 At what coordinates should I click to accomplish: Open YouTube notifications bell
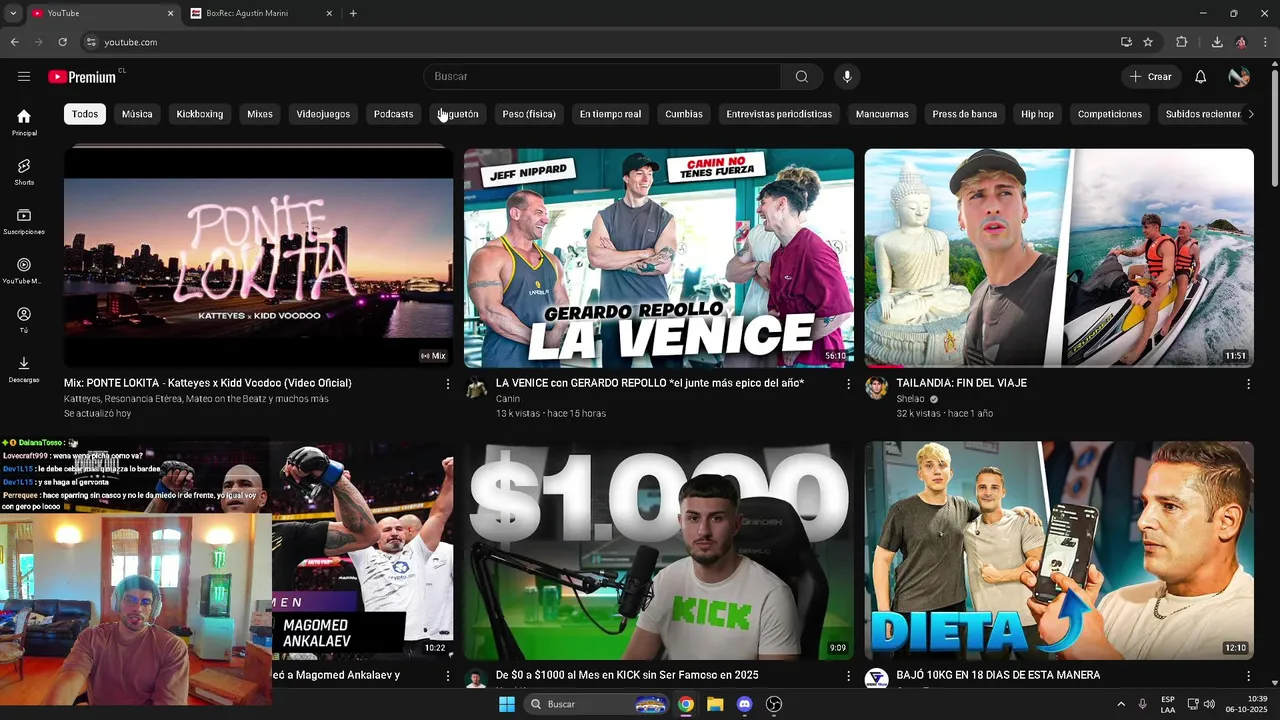pyautogui.click(x=1201, y=76)
